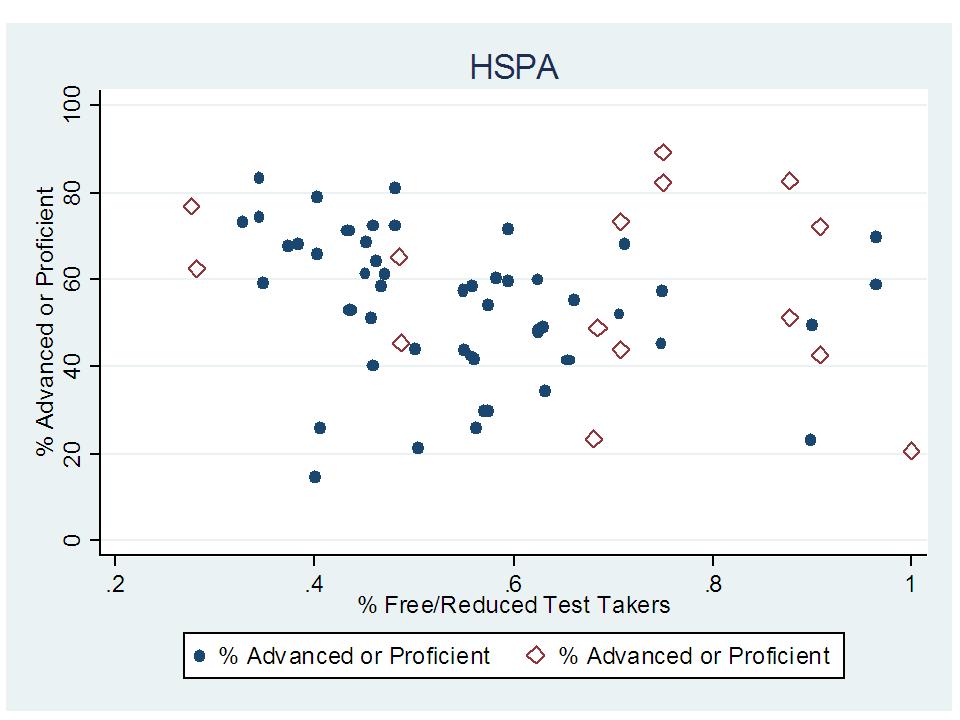The width and height of the screenshot is (960, 720).
Task: Click the HSPA chart title
Action: [x=514, y=68]
